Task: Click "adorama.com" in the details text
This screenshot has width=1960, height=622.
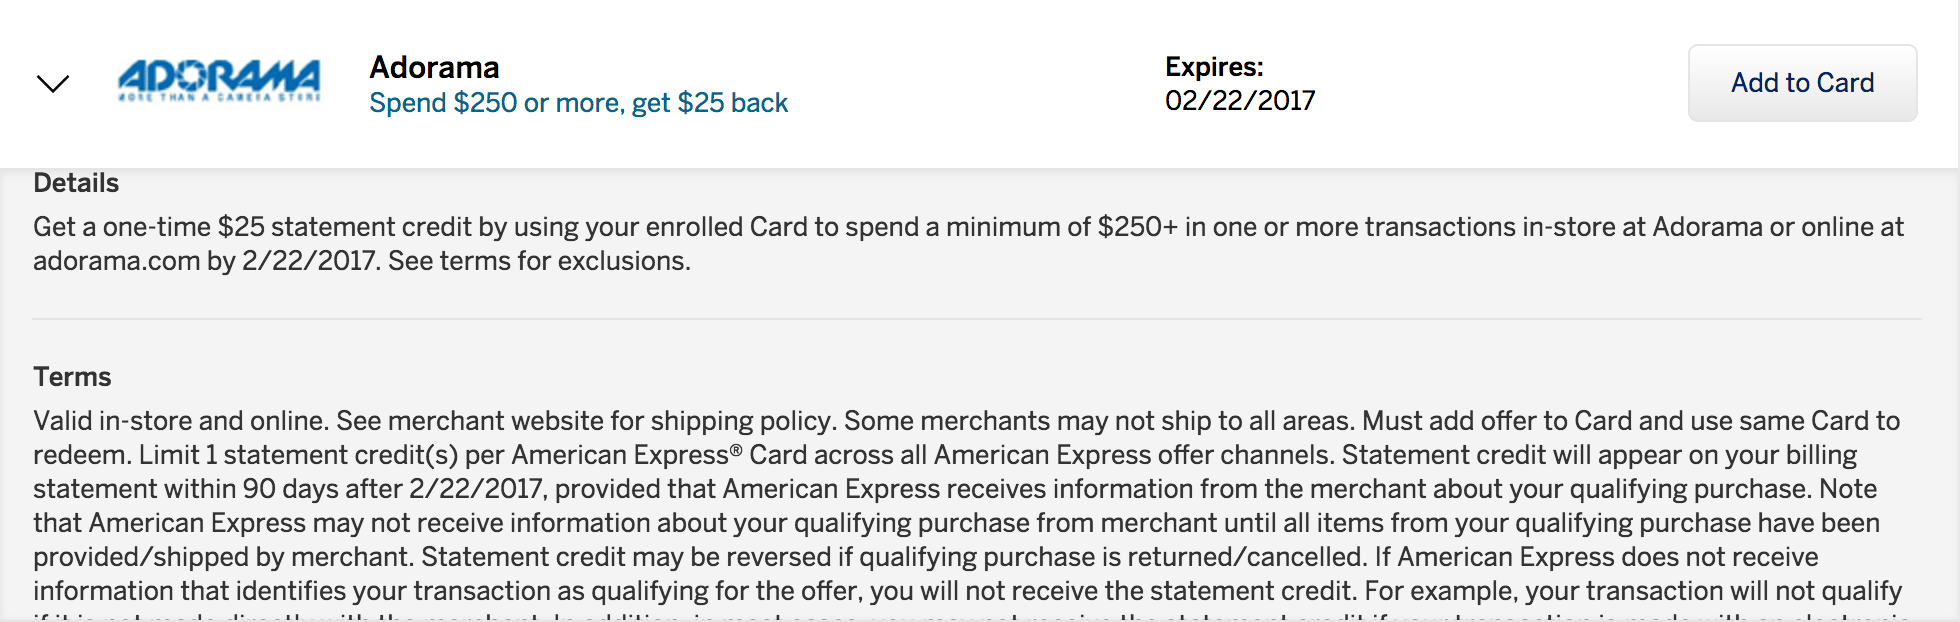Action: 116,261
